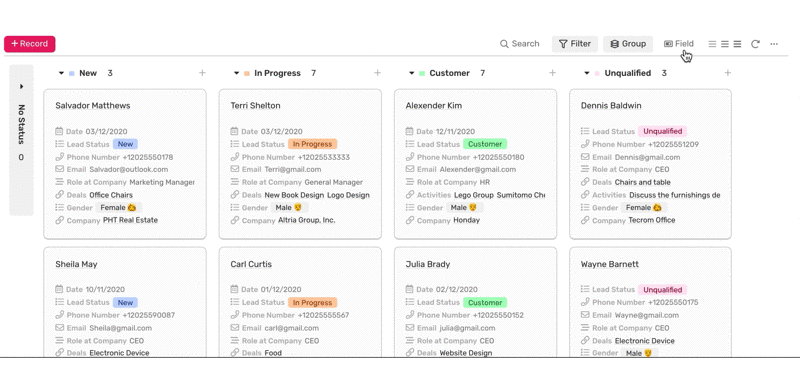Add a card to the Customer column
The image size is (800, 385).
coord(552,73)
